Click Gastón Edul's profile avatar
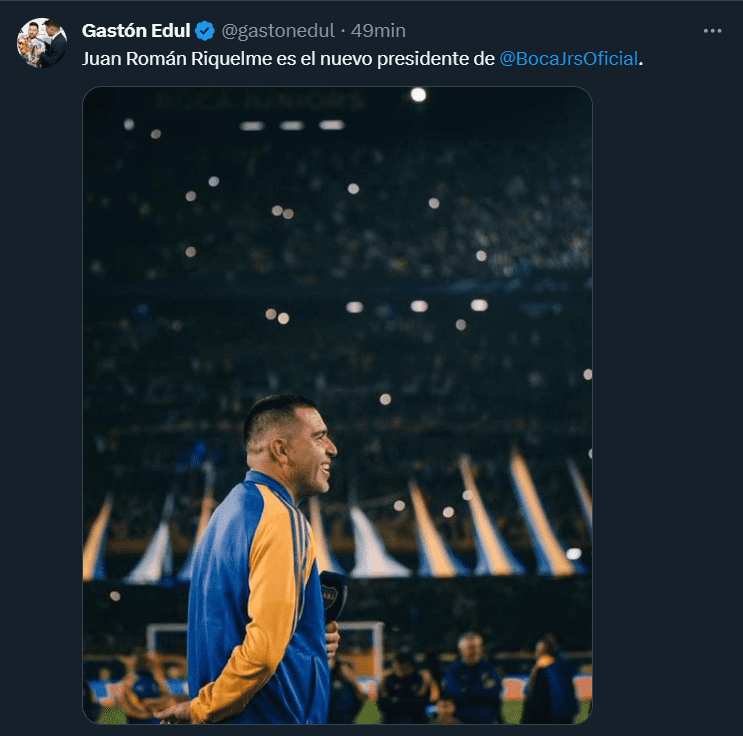The height and width of the screenshot is (736, 743). [x=42, y=43]
